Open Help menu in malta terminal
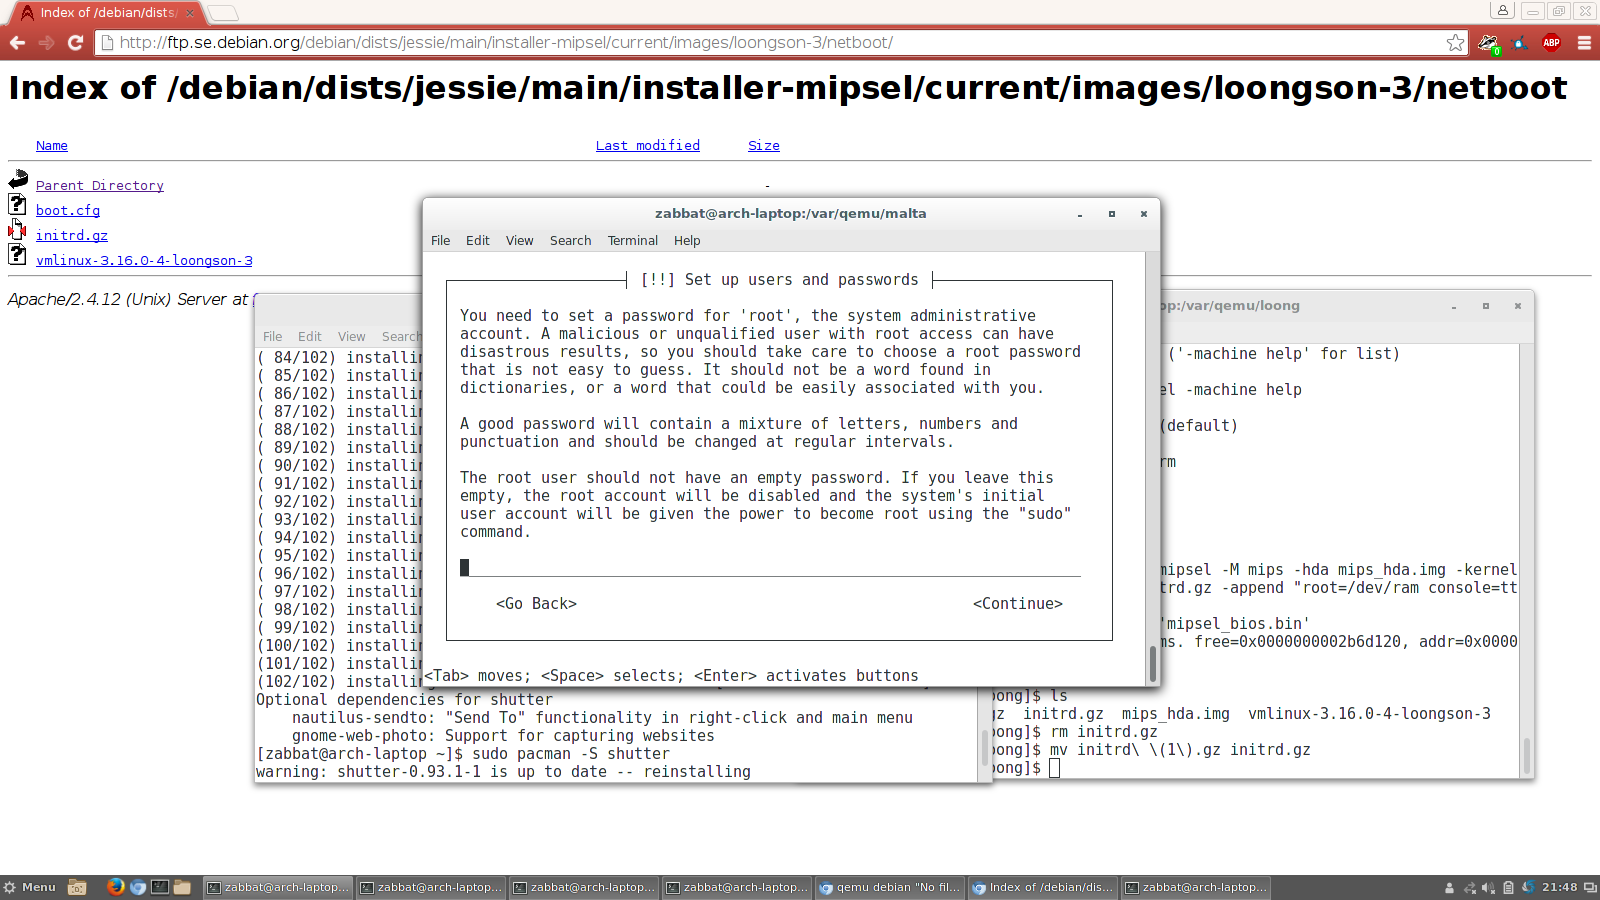The width and height of the screenshot is (1600, 900). 687,241
